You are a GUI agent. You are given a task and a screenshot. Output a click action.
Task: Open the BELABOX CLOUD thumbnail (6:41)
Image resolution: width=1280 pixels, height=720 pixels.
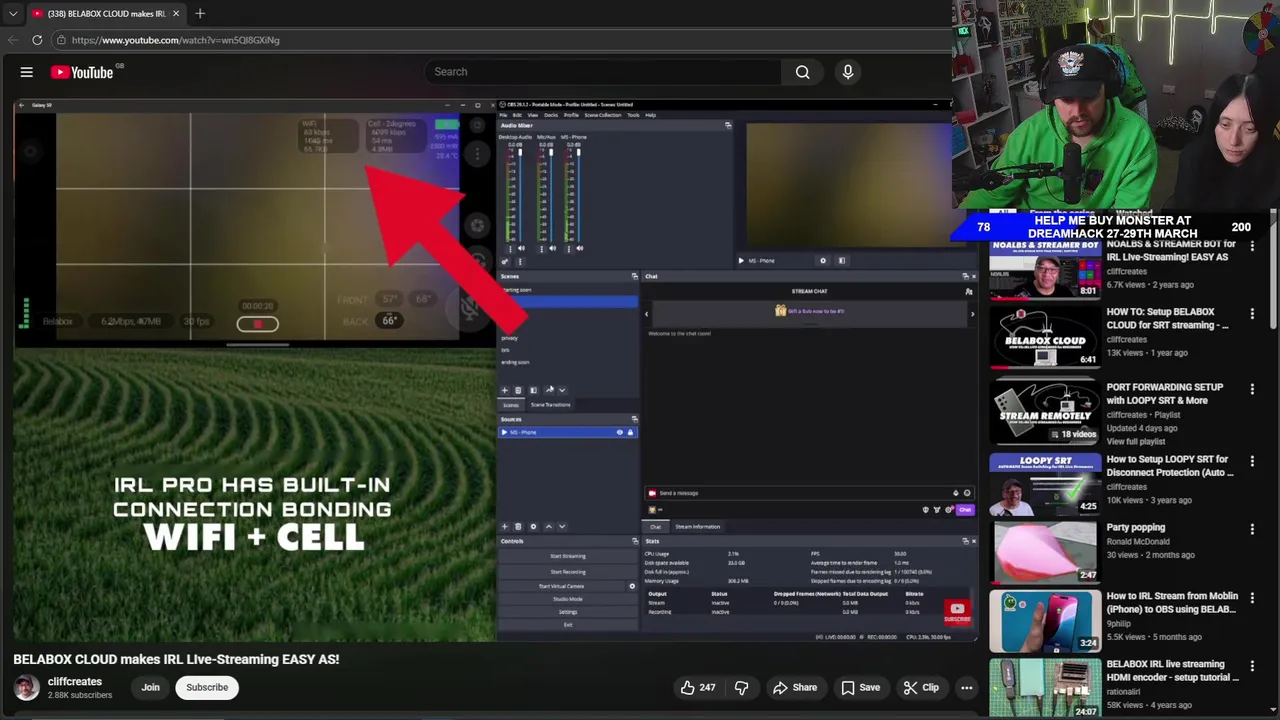[x=1045, y=337]
